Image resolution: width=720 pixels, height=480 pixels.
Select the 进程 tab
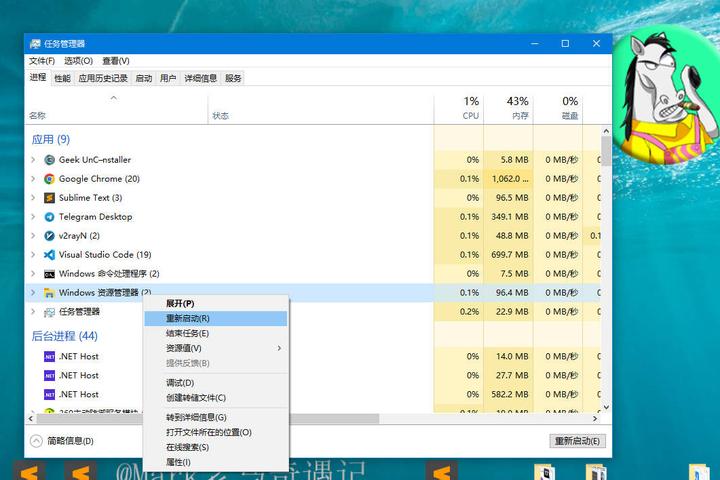coord(38,77)
